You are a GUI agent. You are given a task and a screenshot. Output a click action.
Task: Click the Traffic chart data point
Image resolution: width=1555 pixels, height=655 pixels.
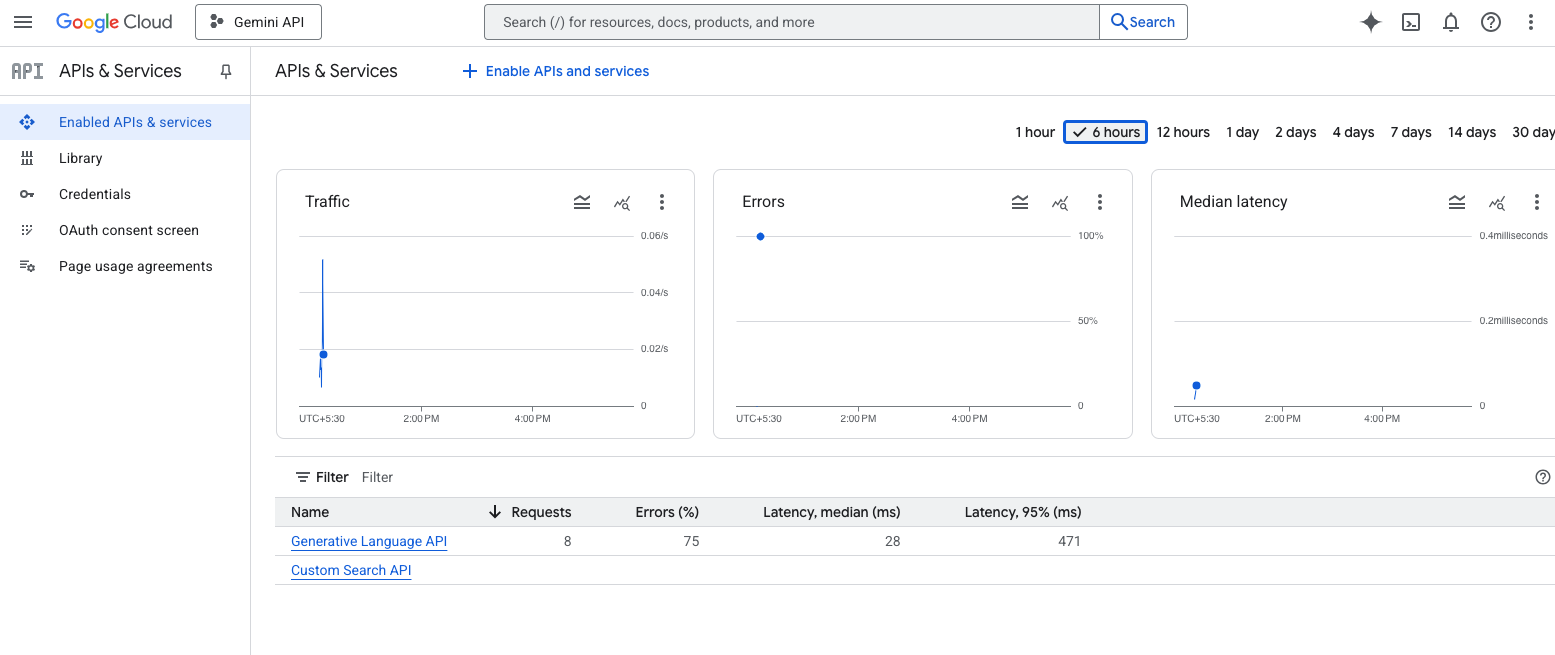[323, 354]
